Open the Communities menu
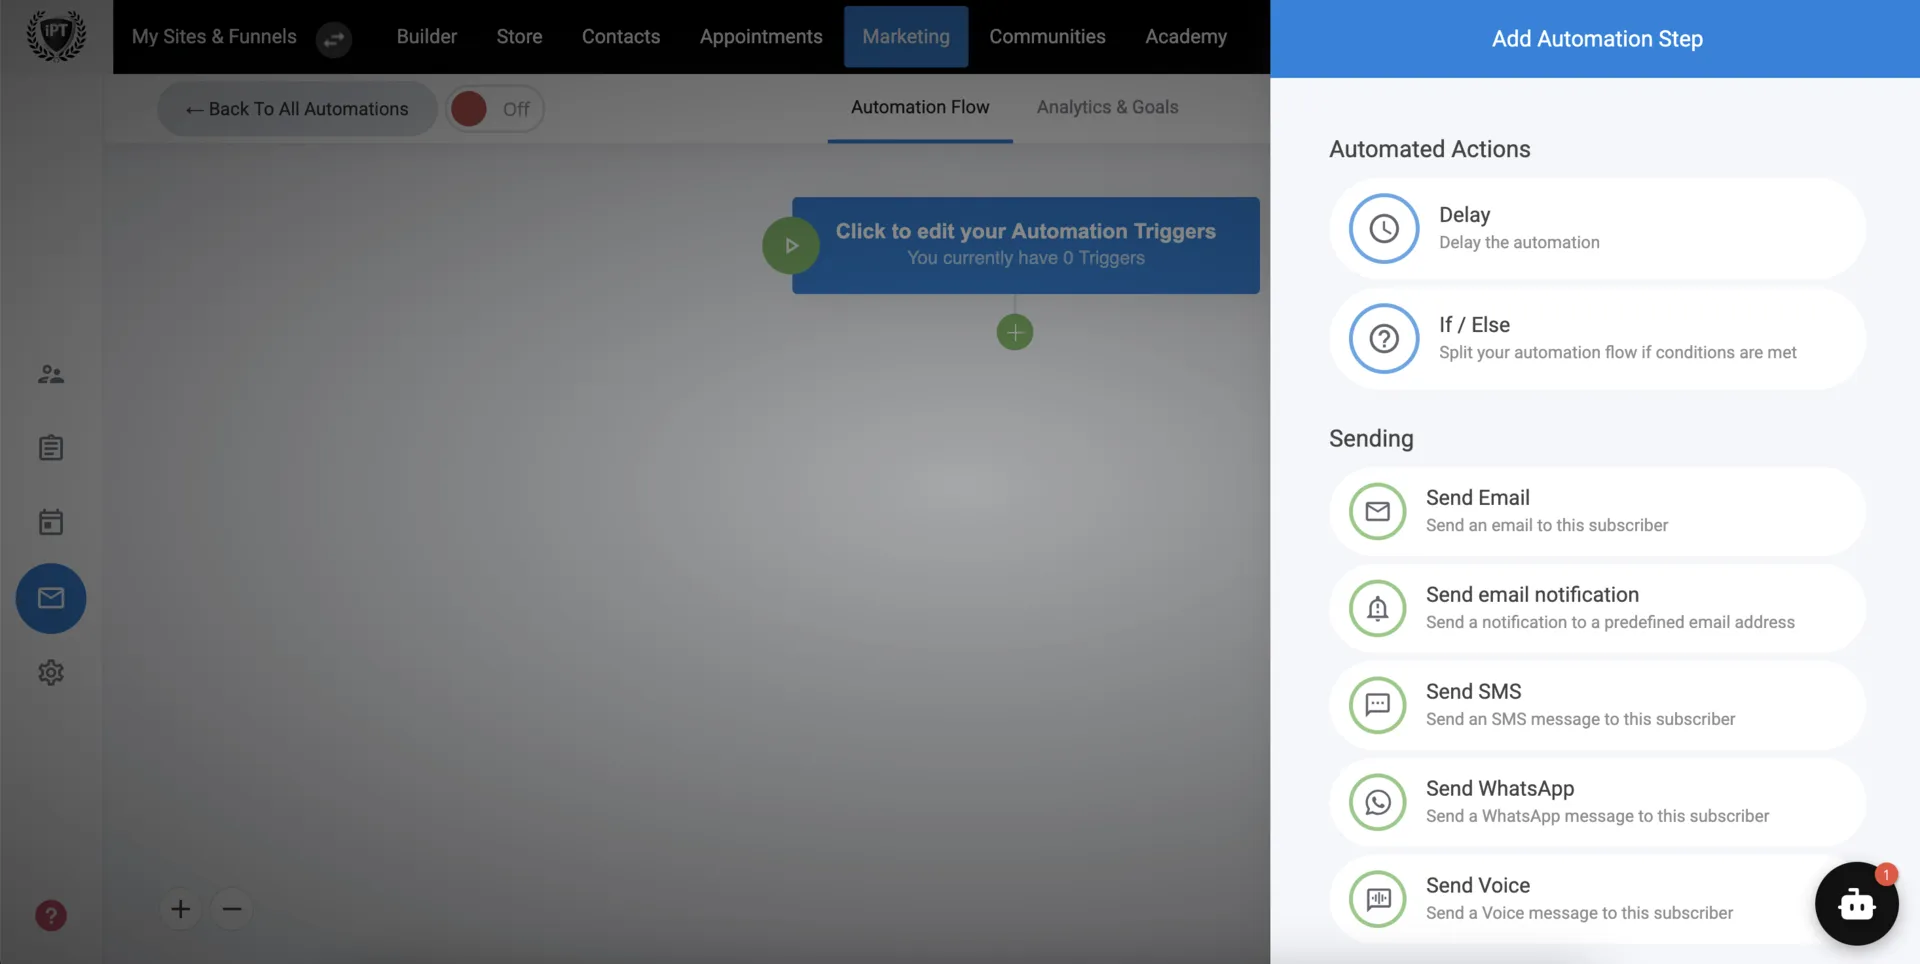1920x964 pixels. (1047, 37)
